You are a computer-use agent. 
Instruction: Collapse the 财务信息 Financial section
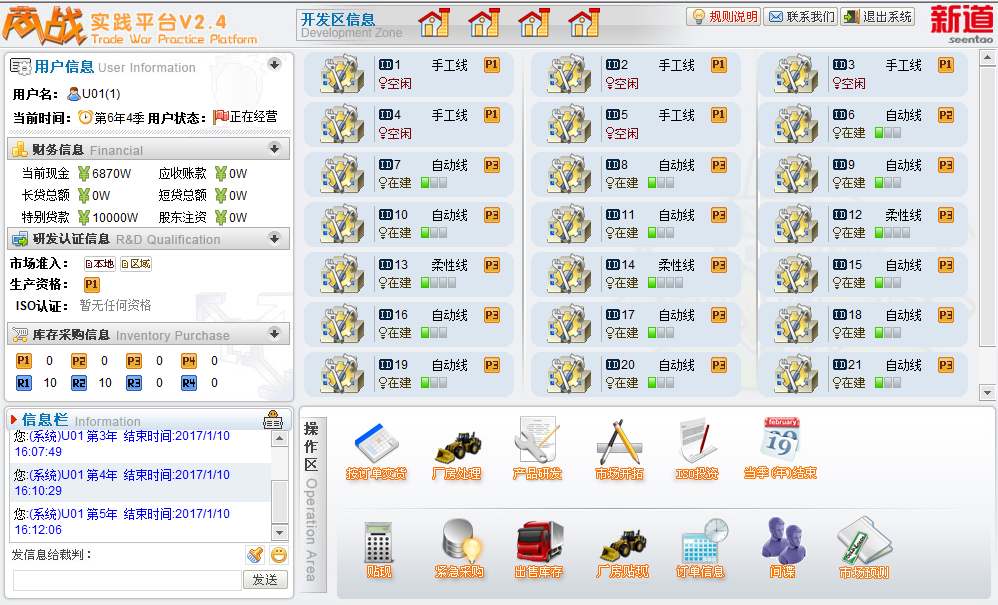coord(274,149)
